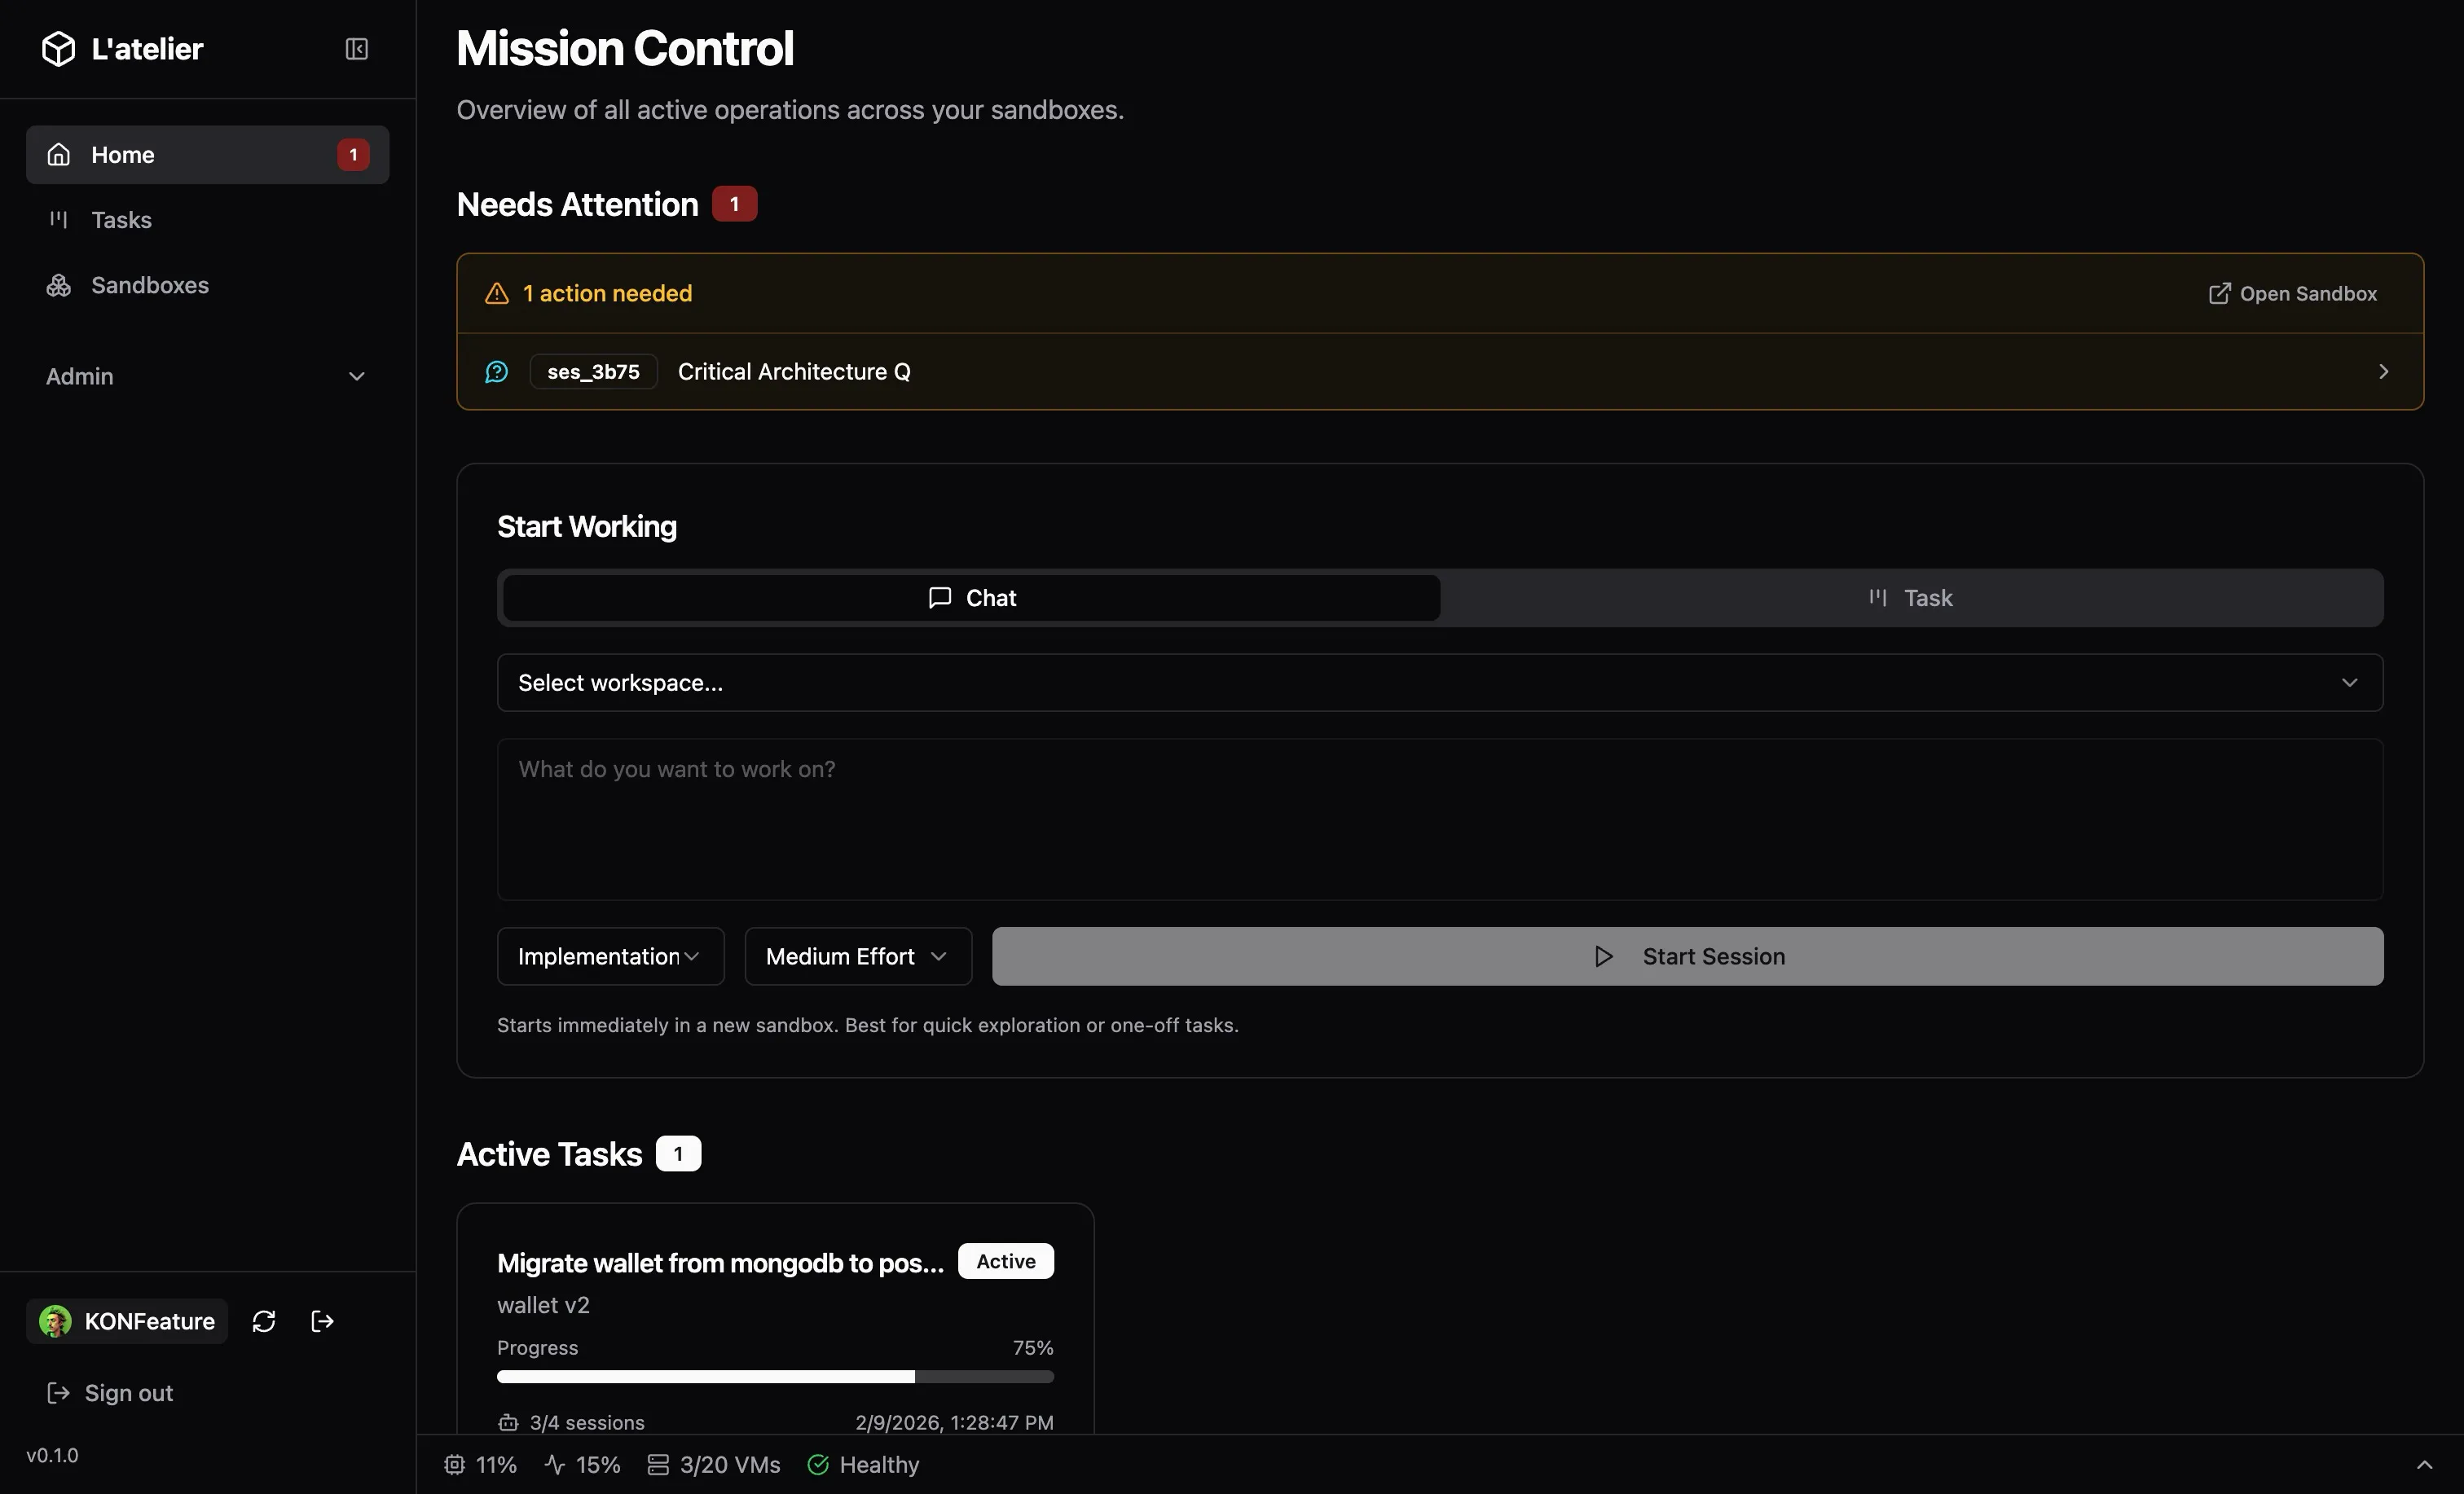Open the Medium Effort dropdown

click(x=858, y=956)
